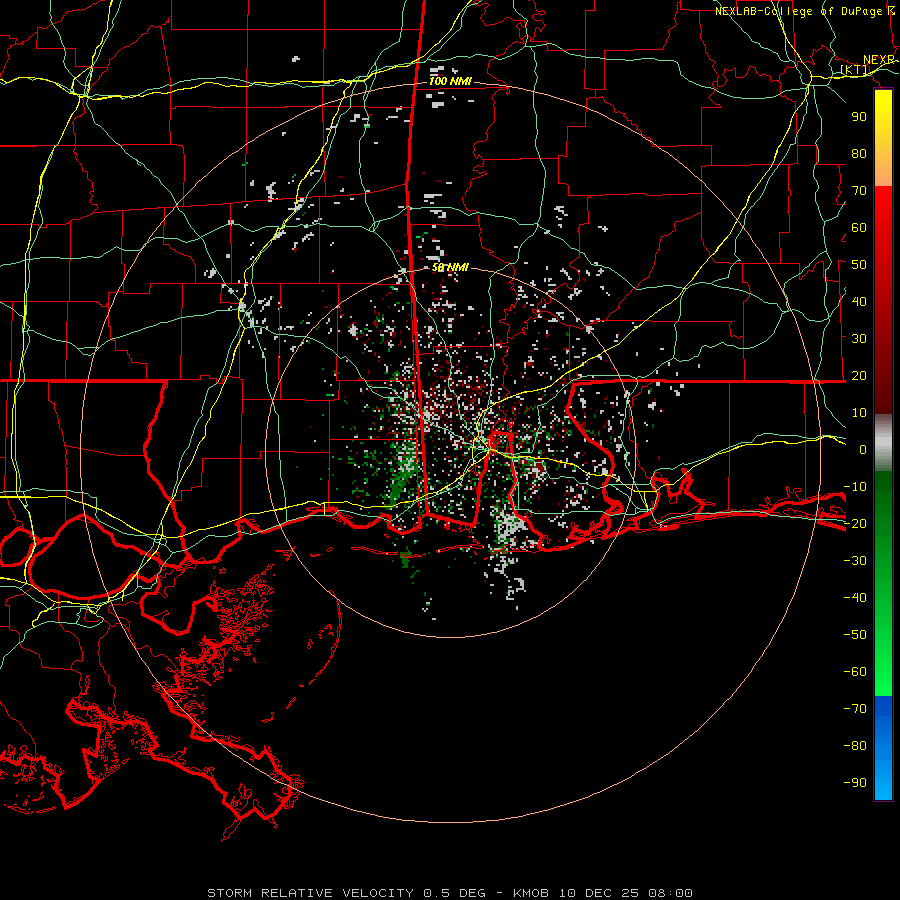Click the positive 70 scale label
The image size is (900, 900).
859,191
